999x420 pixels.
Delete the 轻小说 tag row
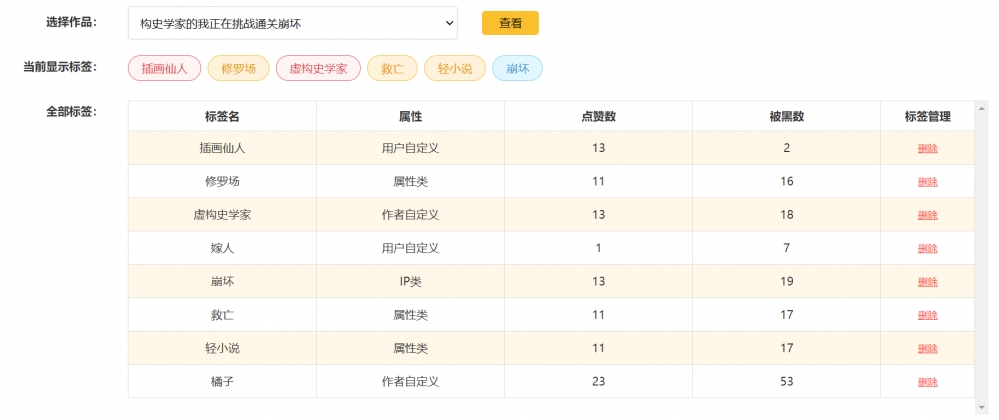click(927, 349)
